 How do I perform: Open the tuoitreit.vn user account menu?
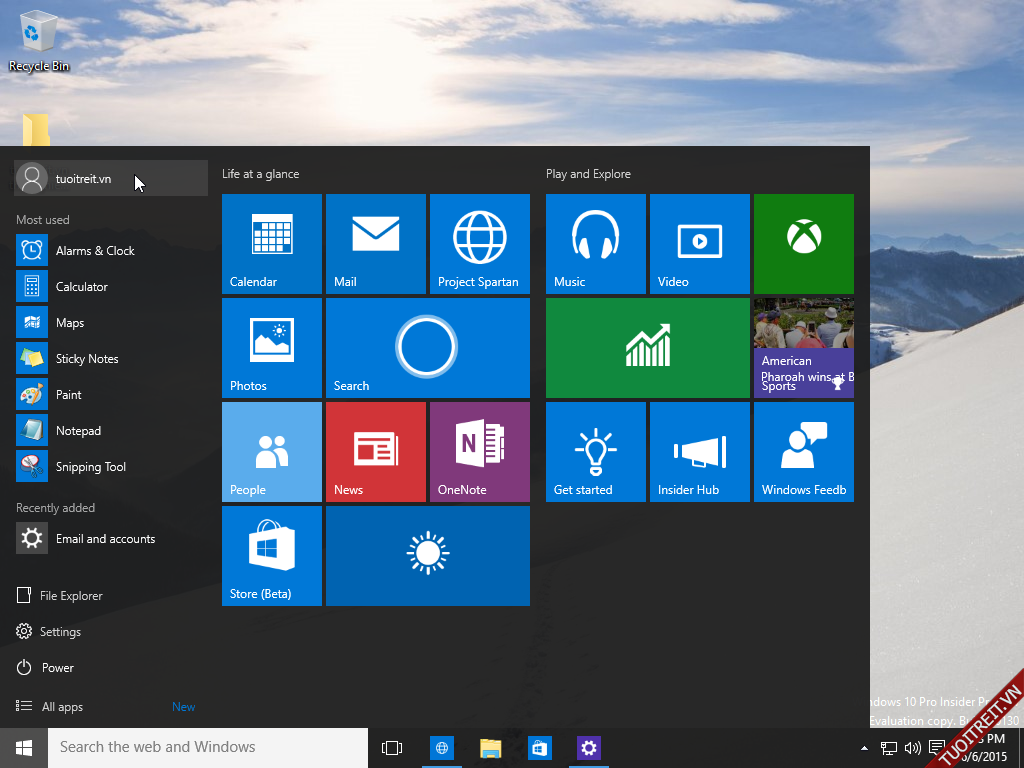tap(83, 179)
